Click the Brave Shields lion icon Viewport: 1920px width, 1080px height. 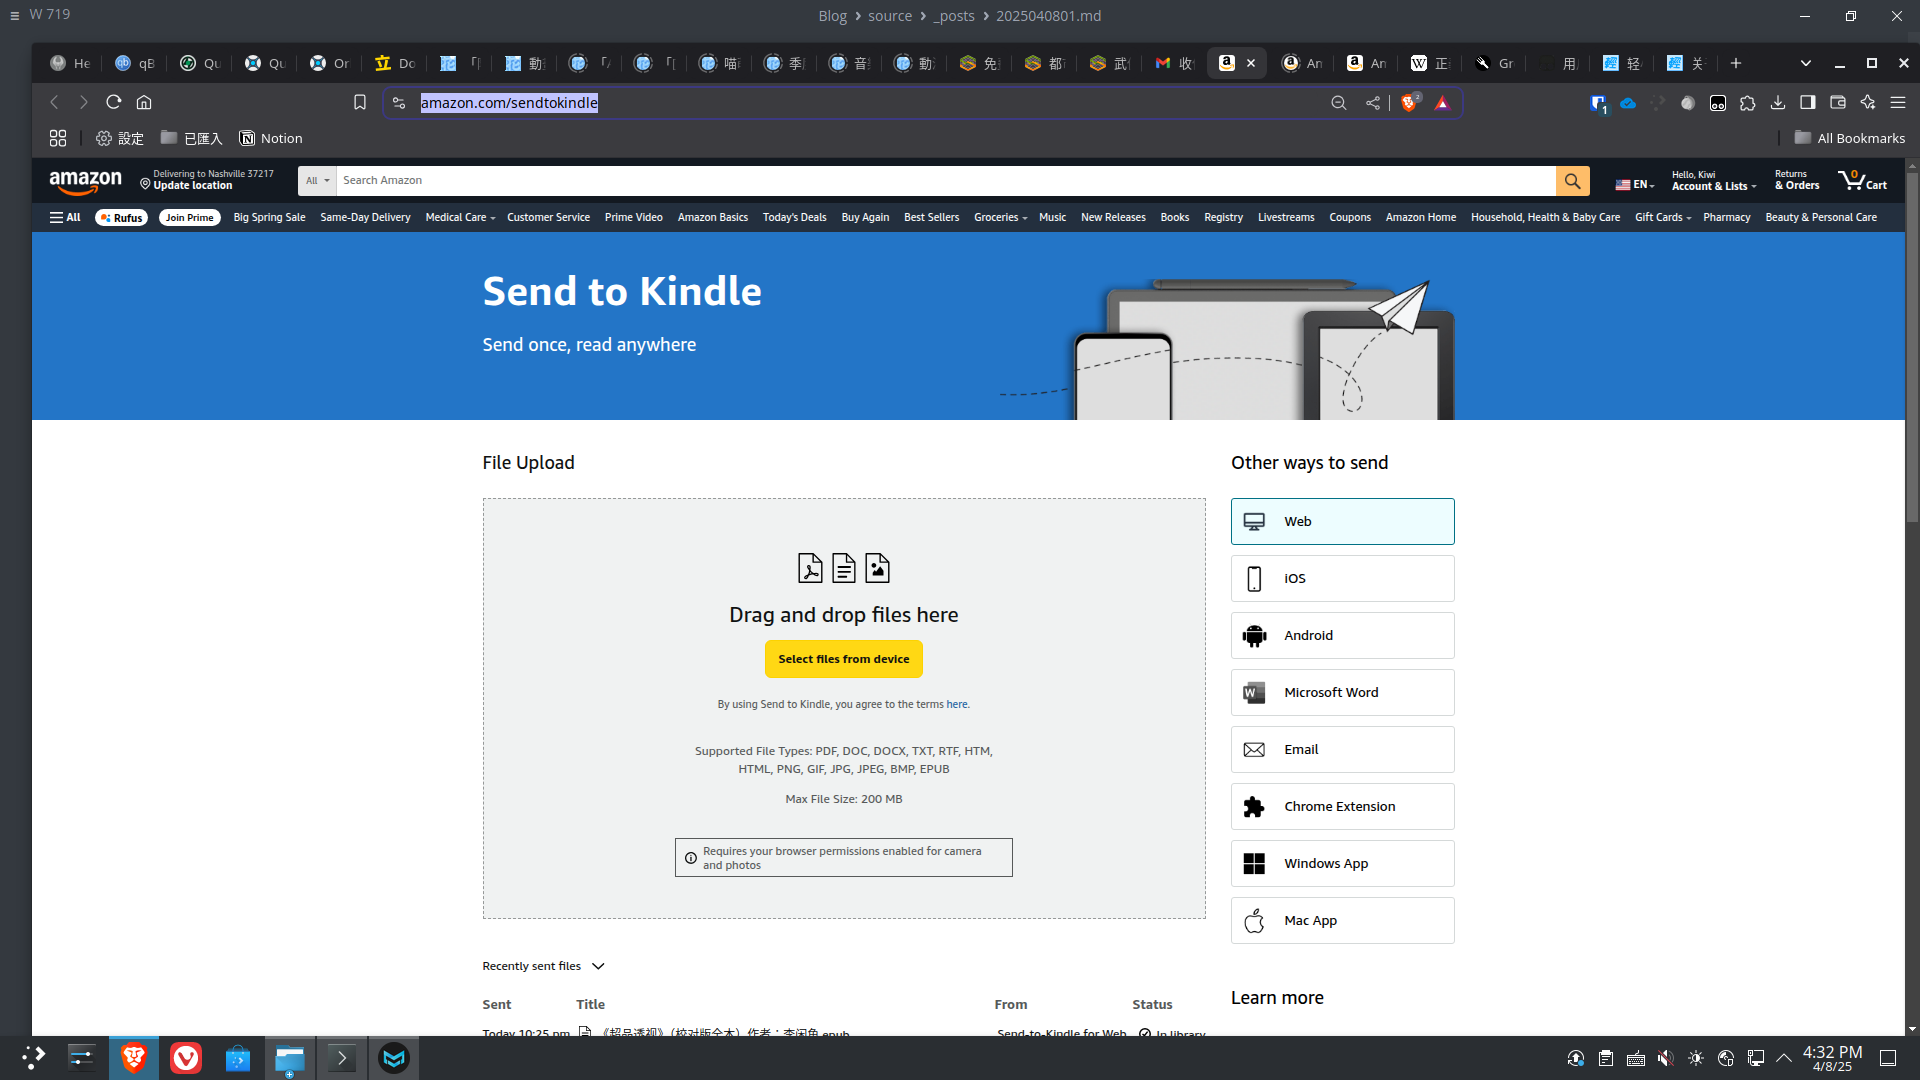1409,103
